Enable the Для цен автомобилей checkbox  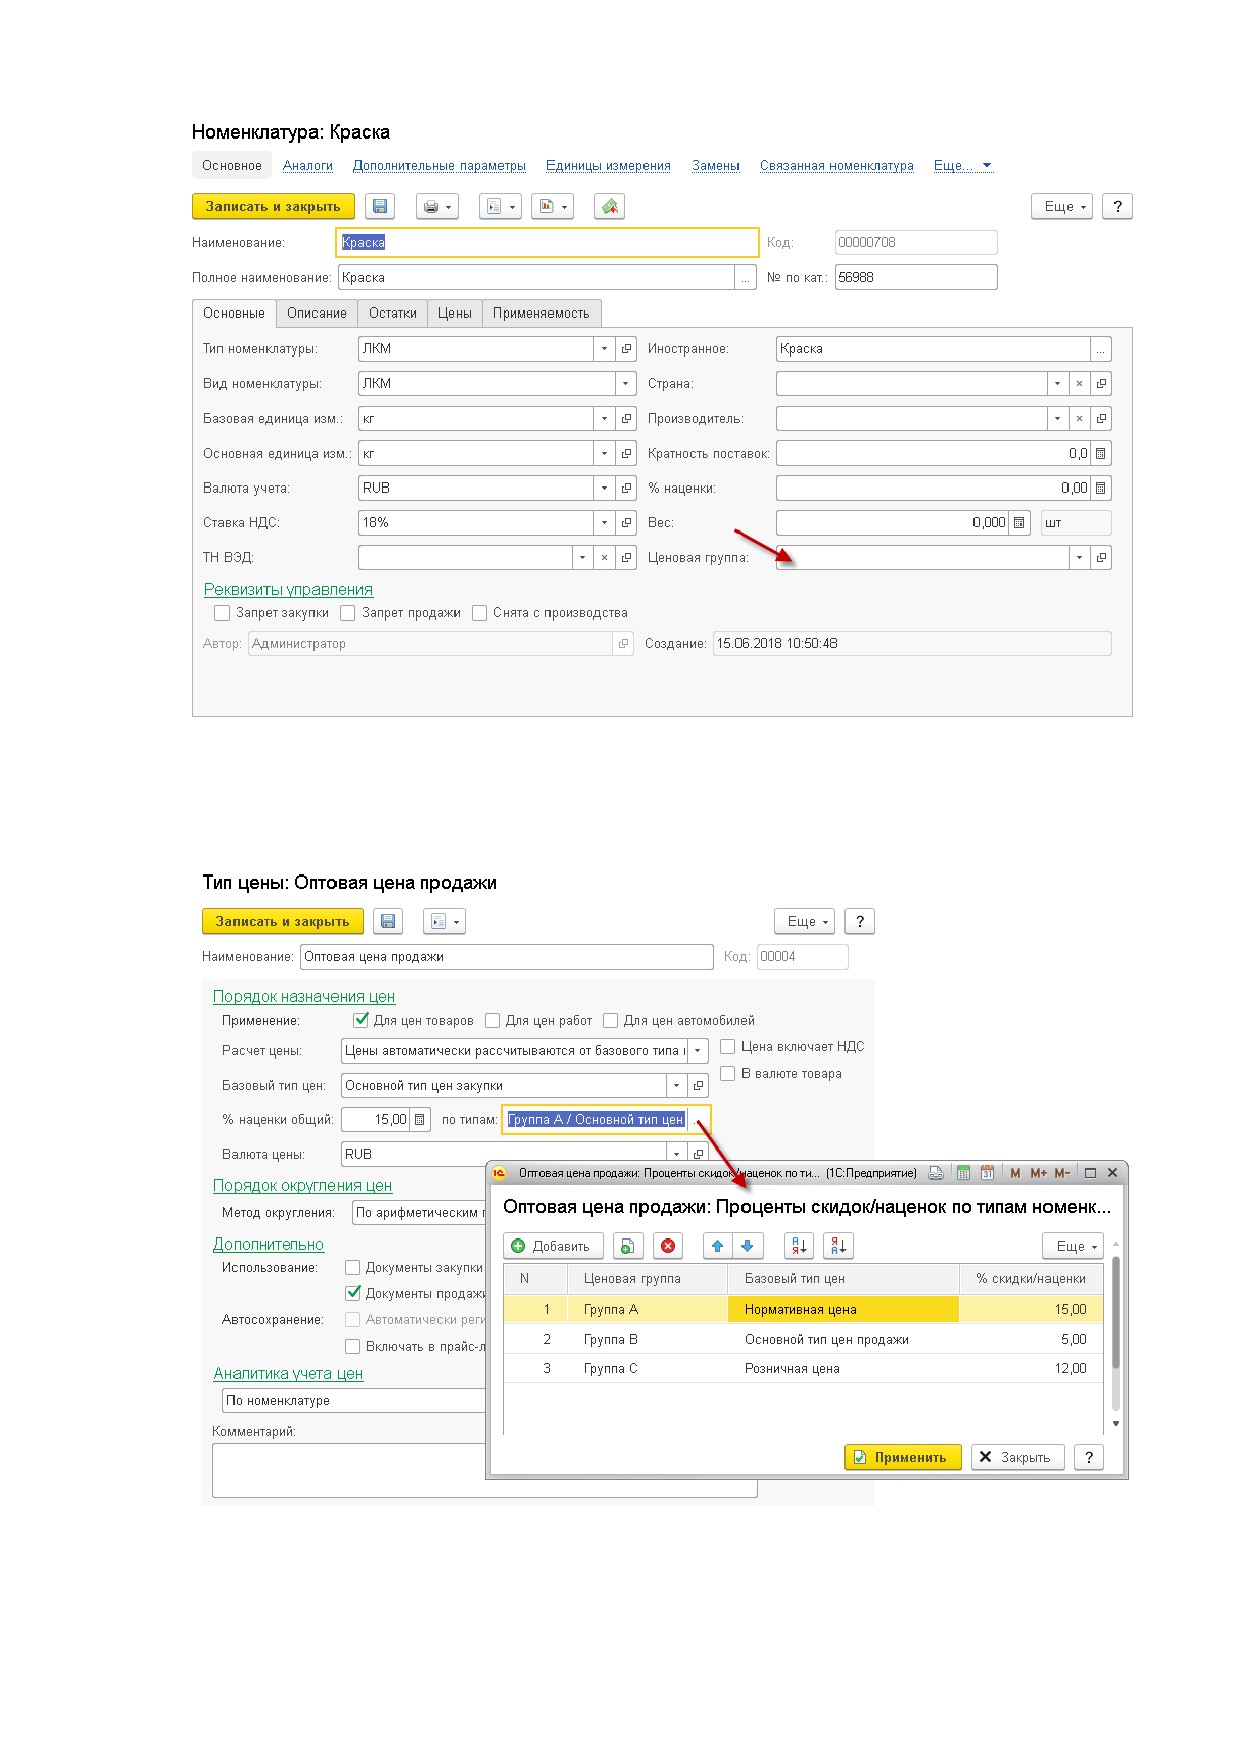611,1021
